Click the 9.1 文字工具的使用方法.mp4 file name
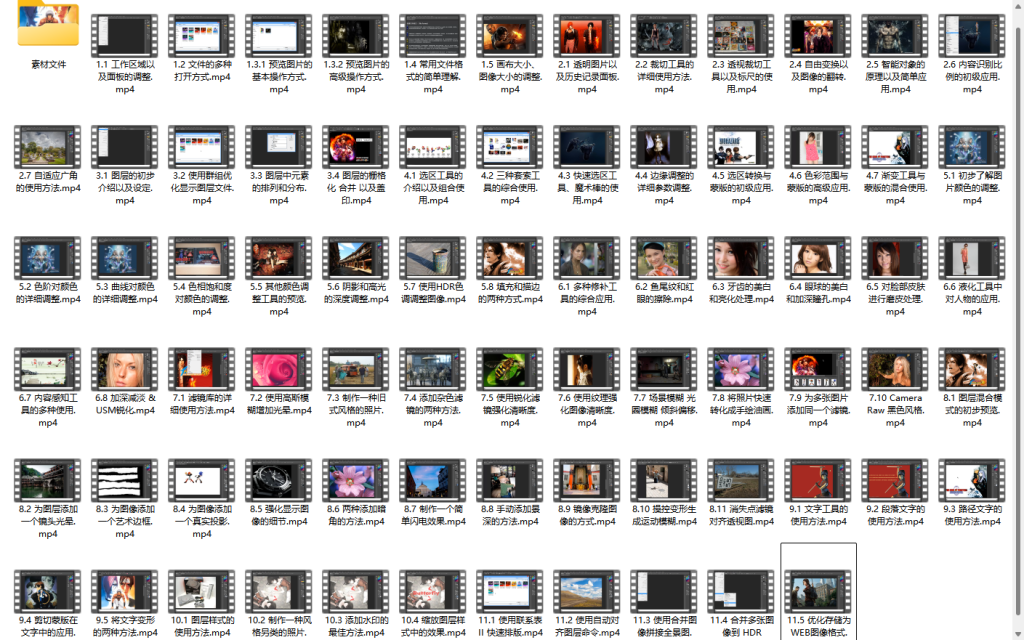The image size is (1024, 640). point(818,514)
